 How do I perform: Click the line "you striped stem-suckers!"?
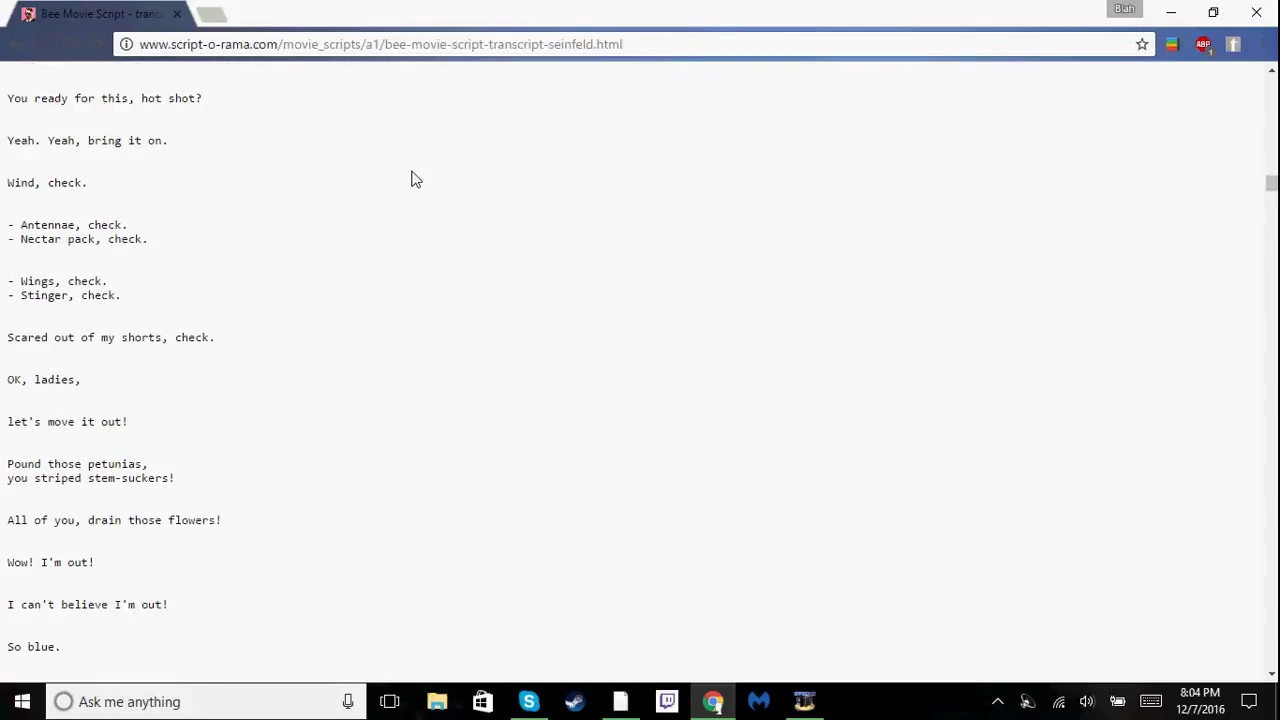coord(91,478)
